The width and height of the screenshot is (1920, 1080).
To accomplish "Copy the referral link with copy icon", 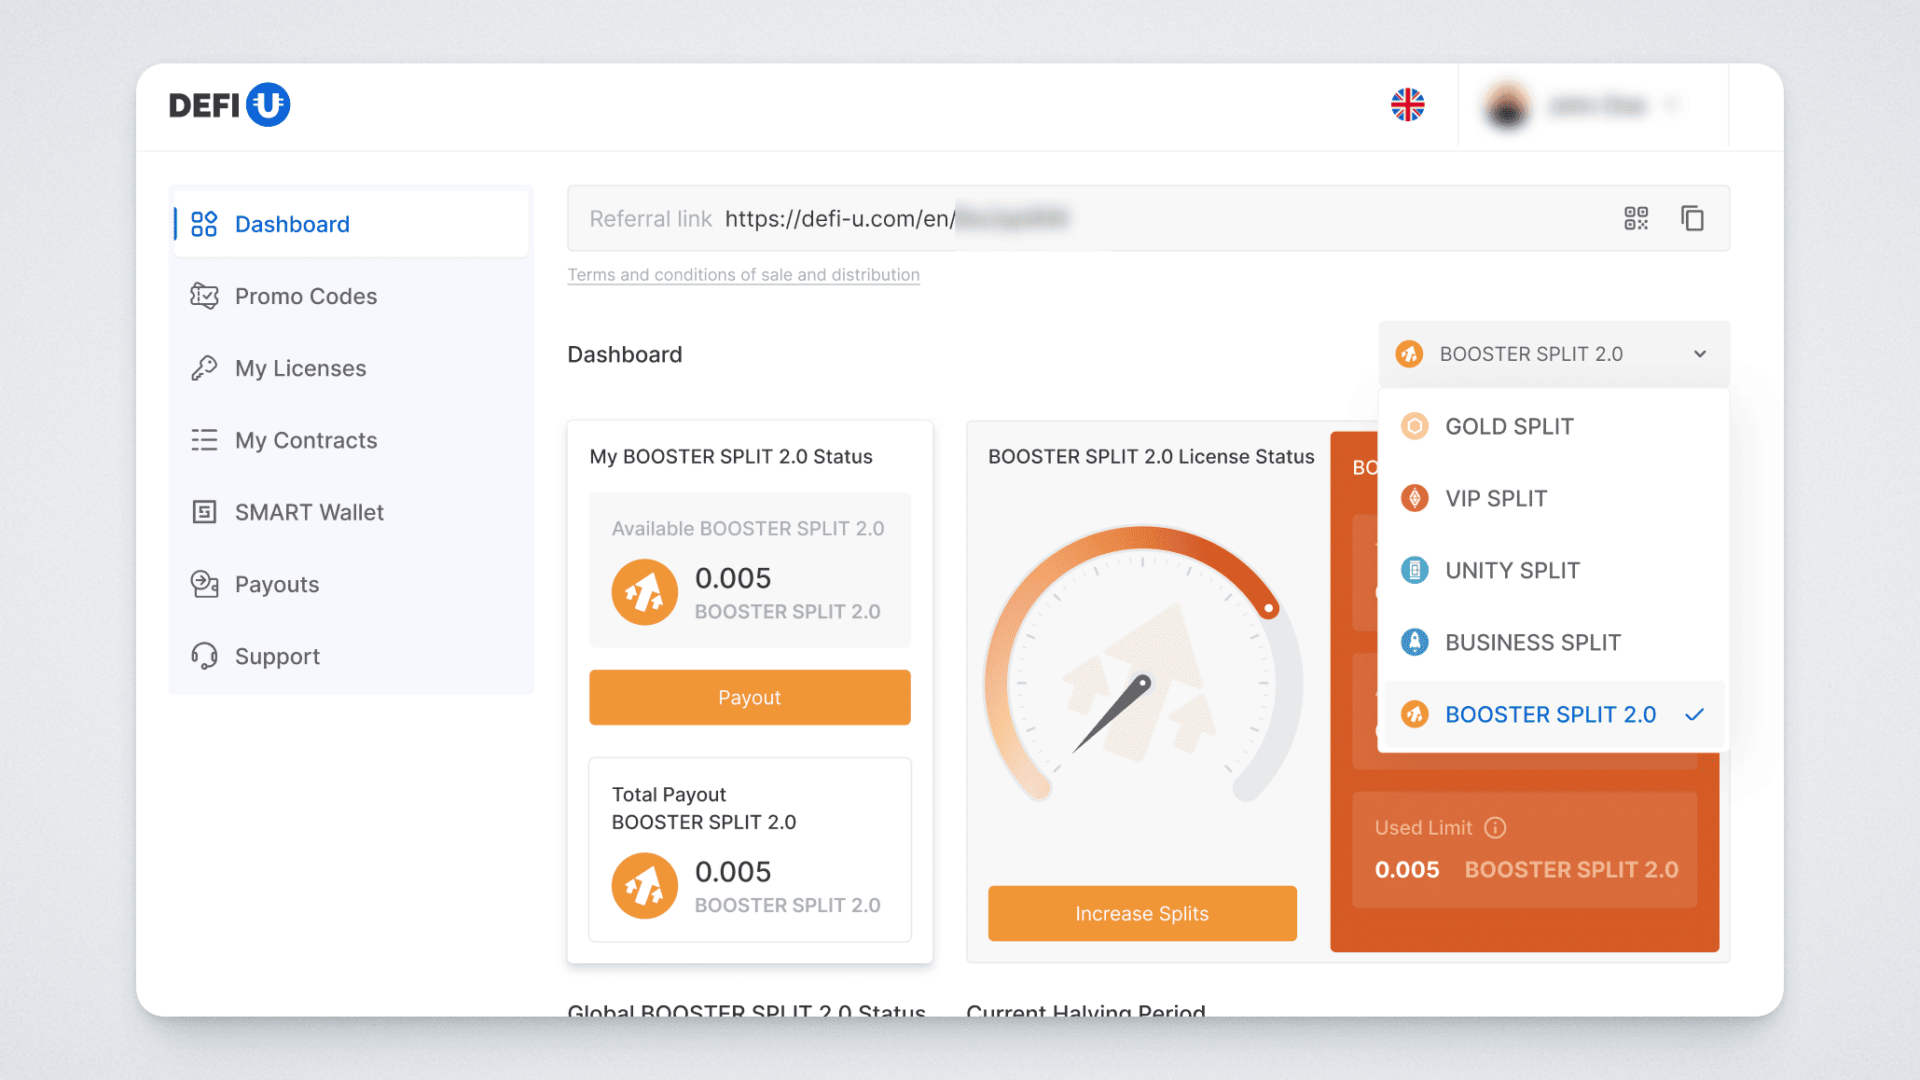I will coord(1692,218).
